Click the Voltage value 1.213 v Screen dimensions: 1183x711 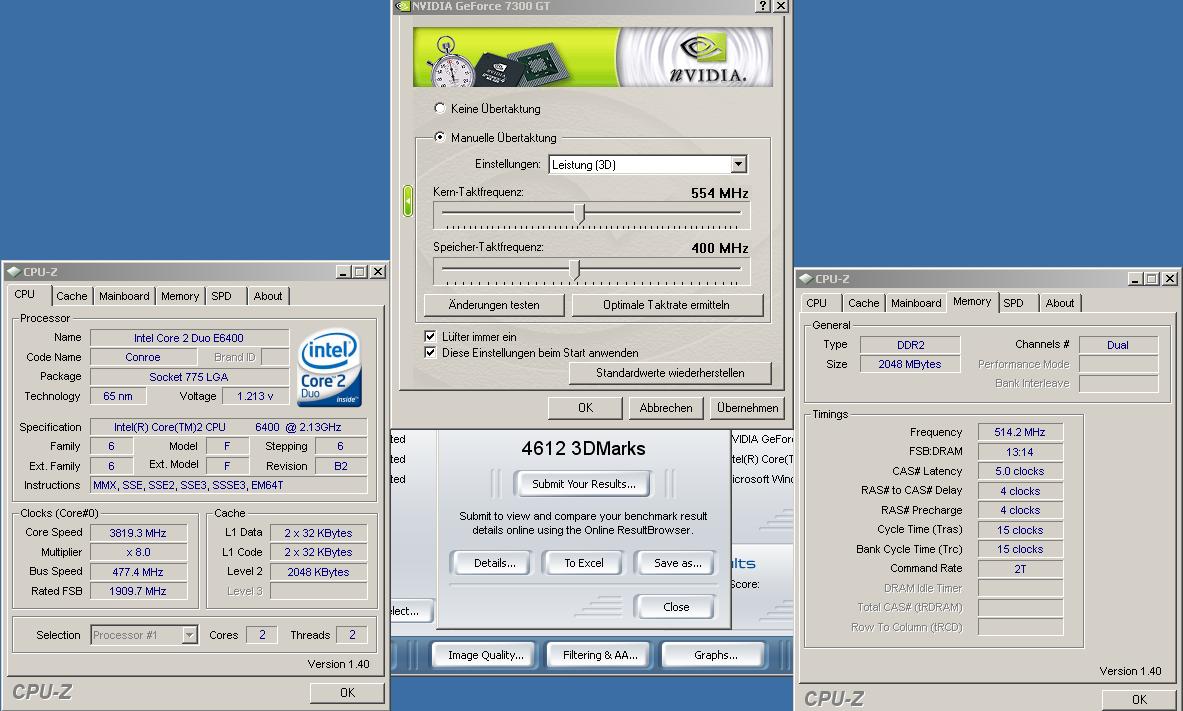256,396
